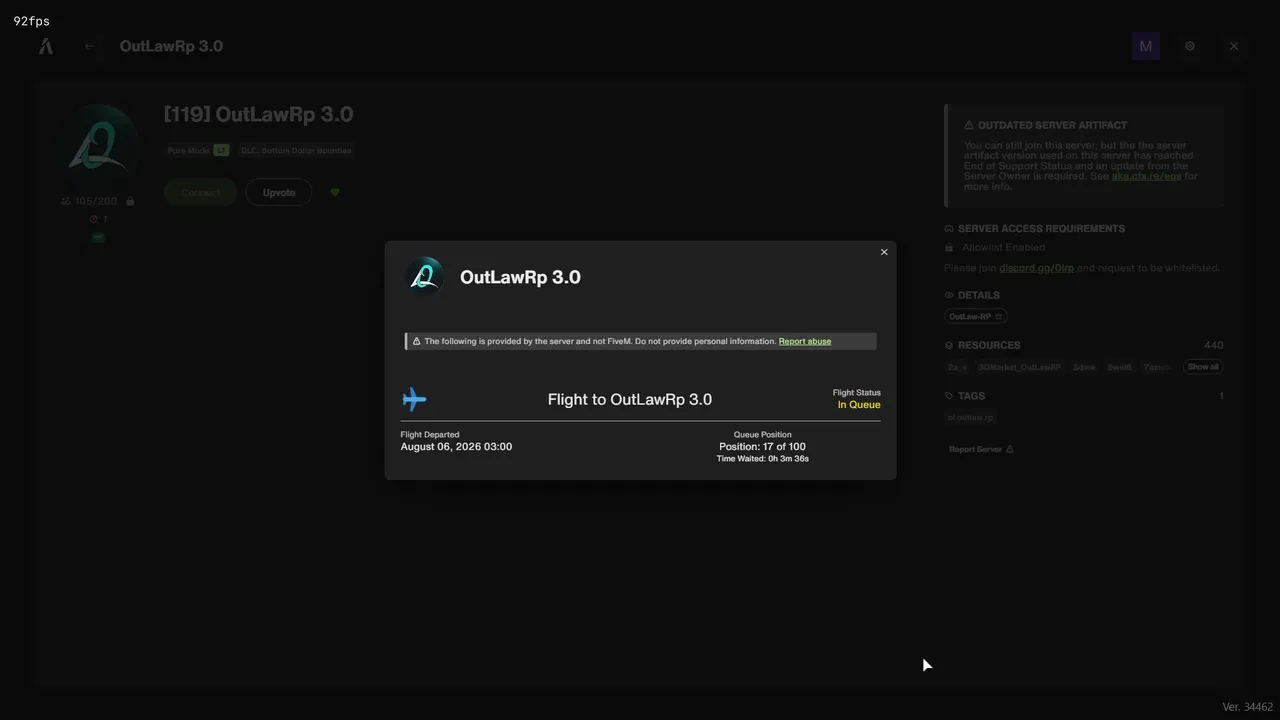Click the DLC: Bottom Dollar Bounties tag

click(295, 151)
